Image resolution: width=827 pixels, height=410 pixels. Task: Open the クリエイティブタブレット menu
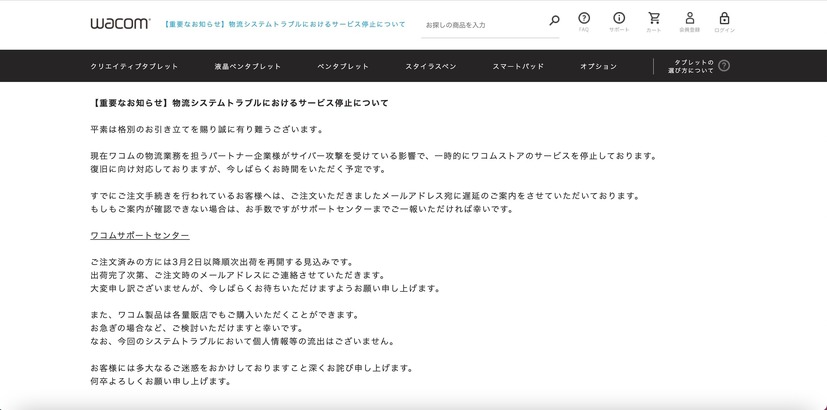[134, 66]
